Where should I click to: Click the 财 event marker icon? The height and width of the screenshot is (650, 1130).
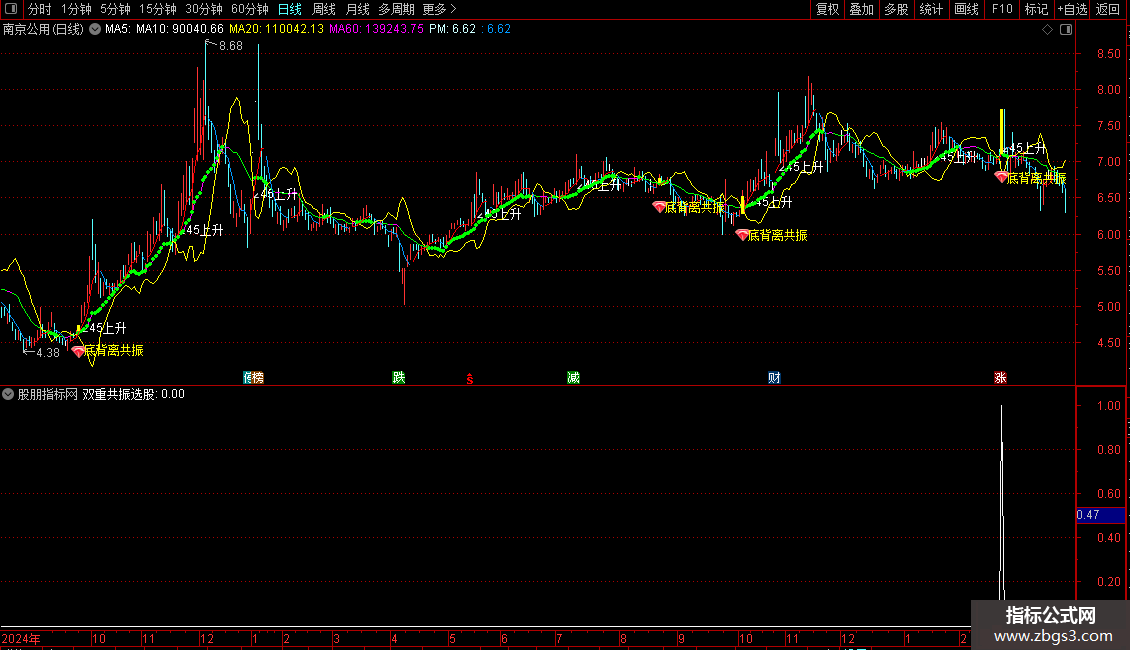point(774,378)
